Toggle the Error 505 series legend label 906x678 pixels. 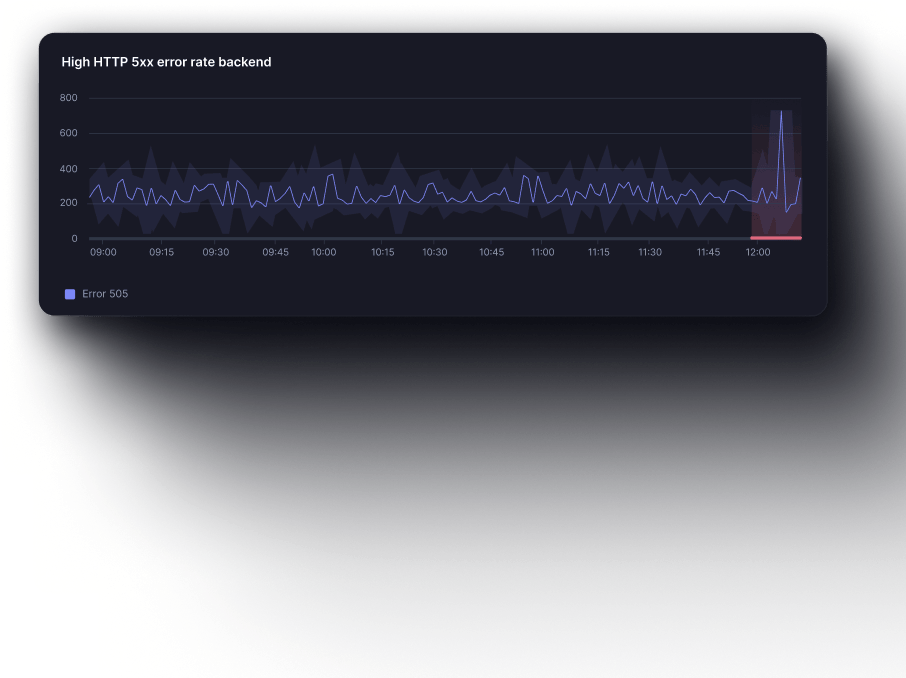[105, 294]
